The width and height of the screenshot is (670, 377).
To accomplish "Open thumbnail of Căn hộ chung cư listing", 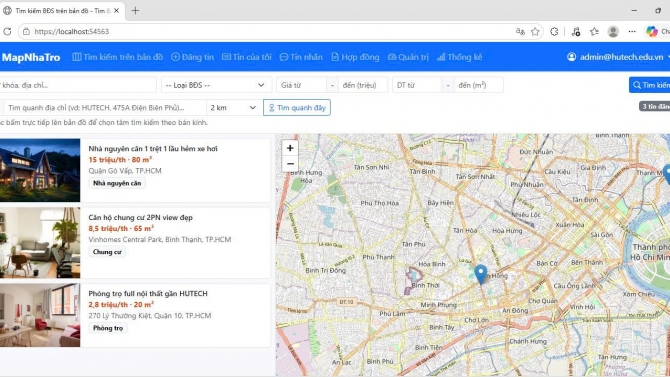I will [40, 243].
